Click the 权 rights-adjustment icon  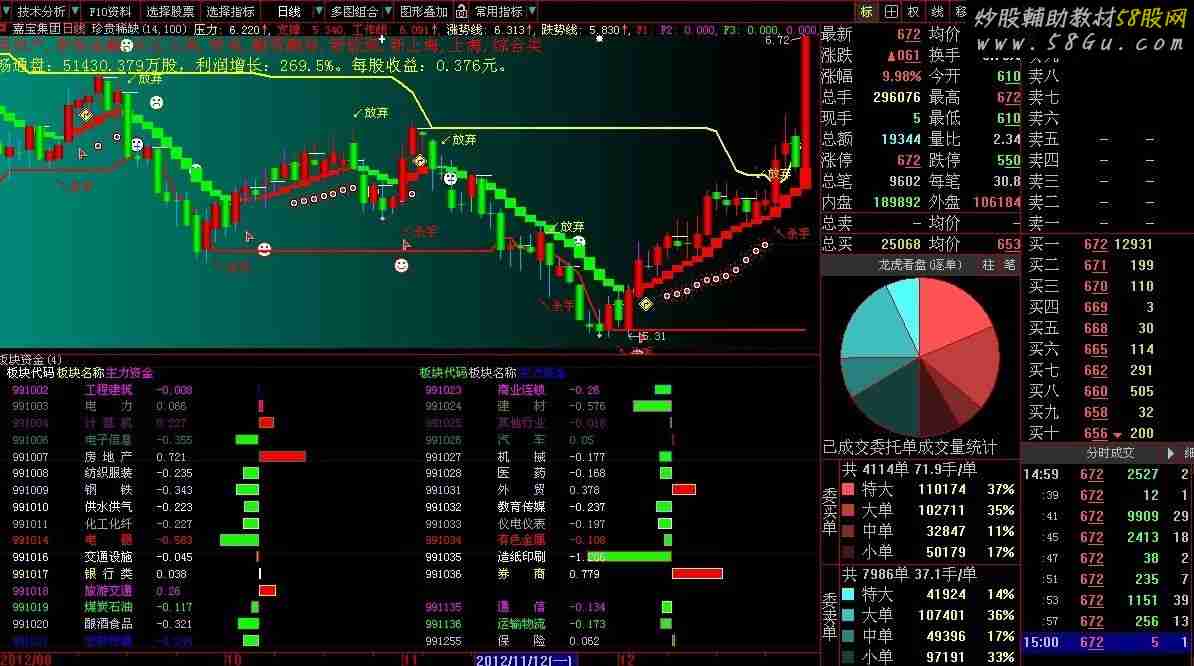[914, 11]
